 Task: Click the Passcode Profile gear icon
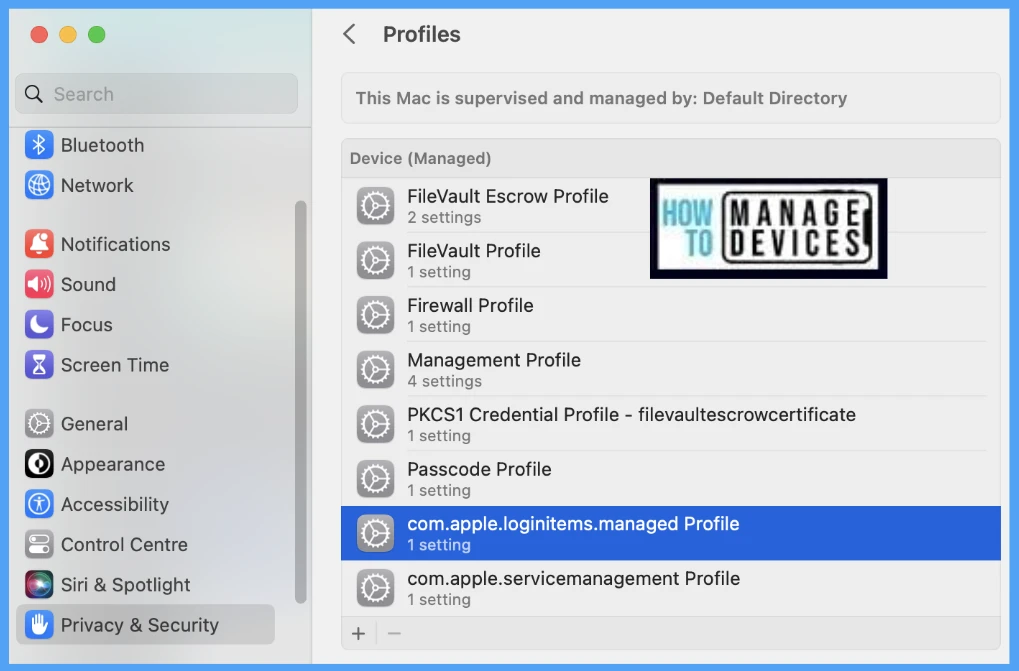pyautogui.click(x=376, y=479)
